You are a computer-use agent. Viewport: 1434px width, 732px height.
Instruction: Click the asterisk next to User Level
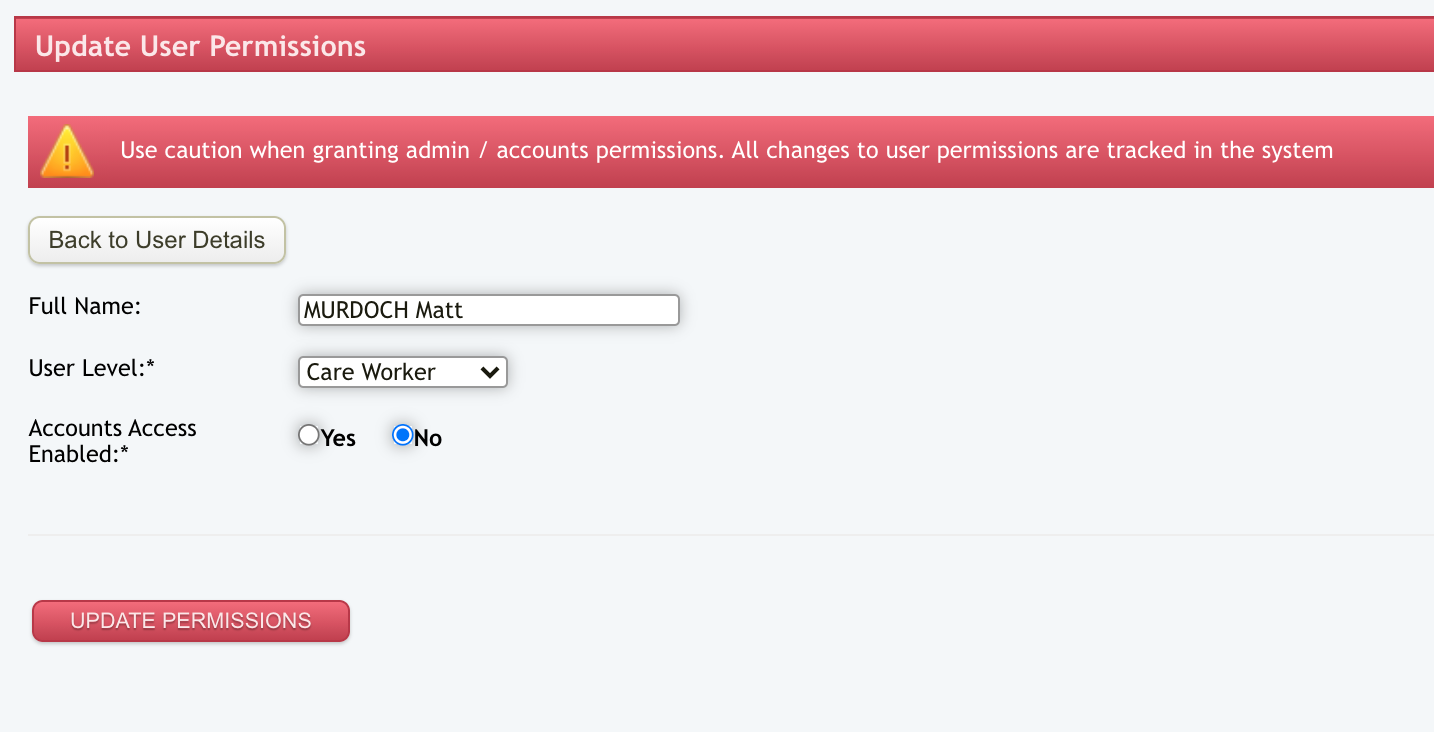click(151, 367)
